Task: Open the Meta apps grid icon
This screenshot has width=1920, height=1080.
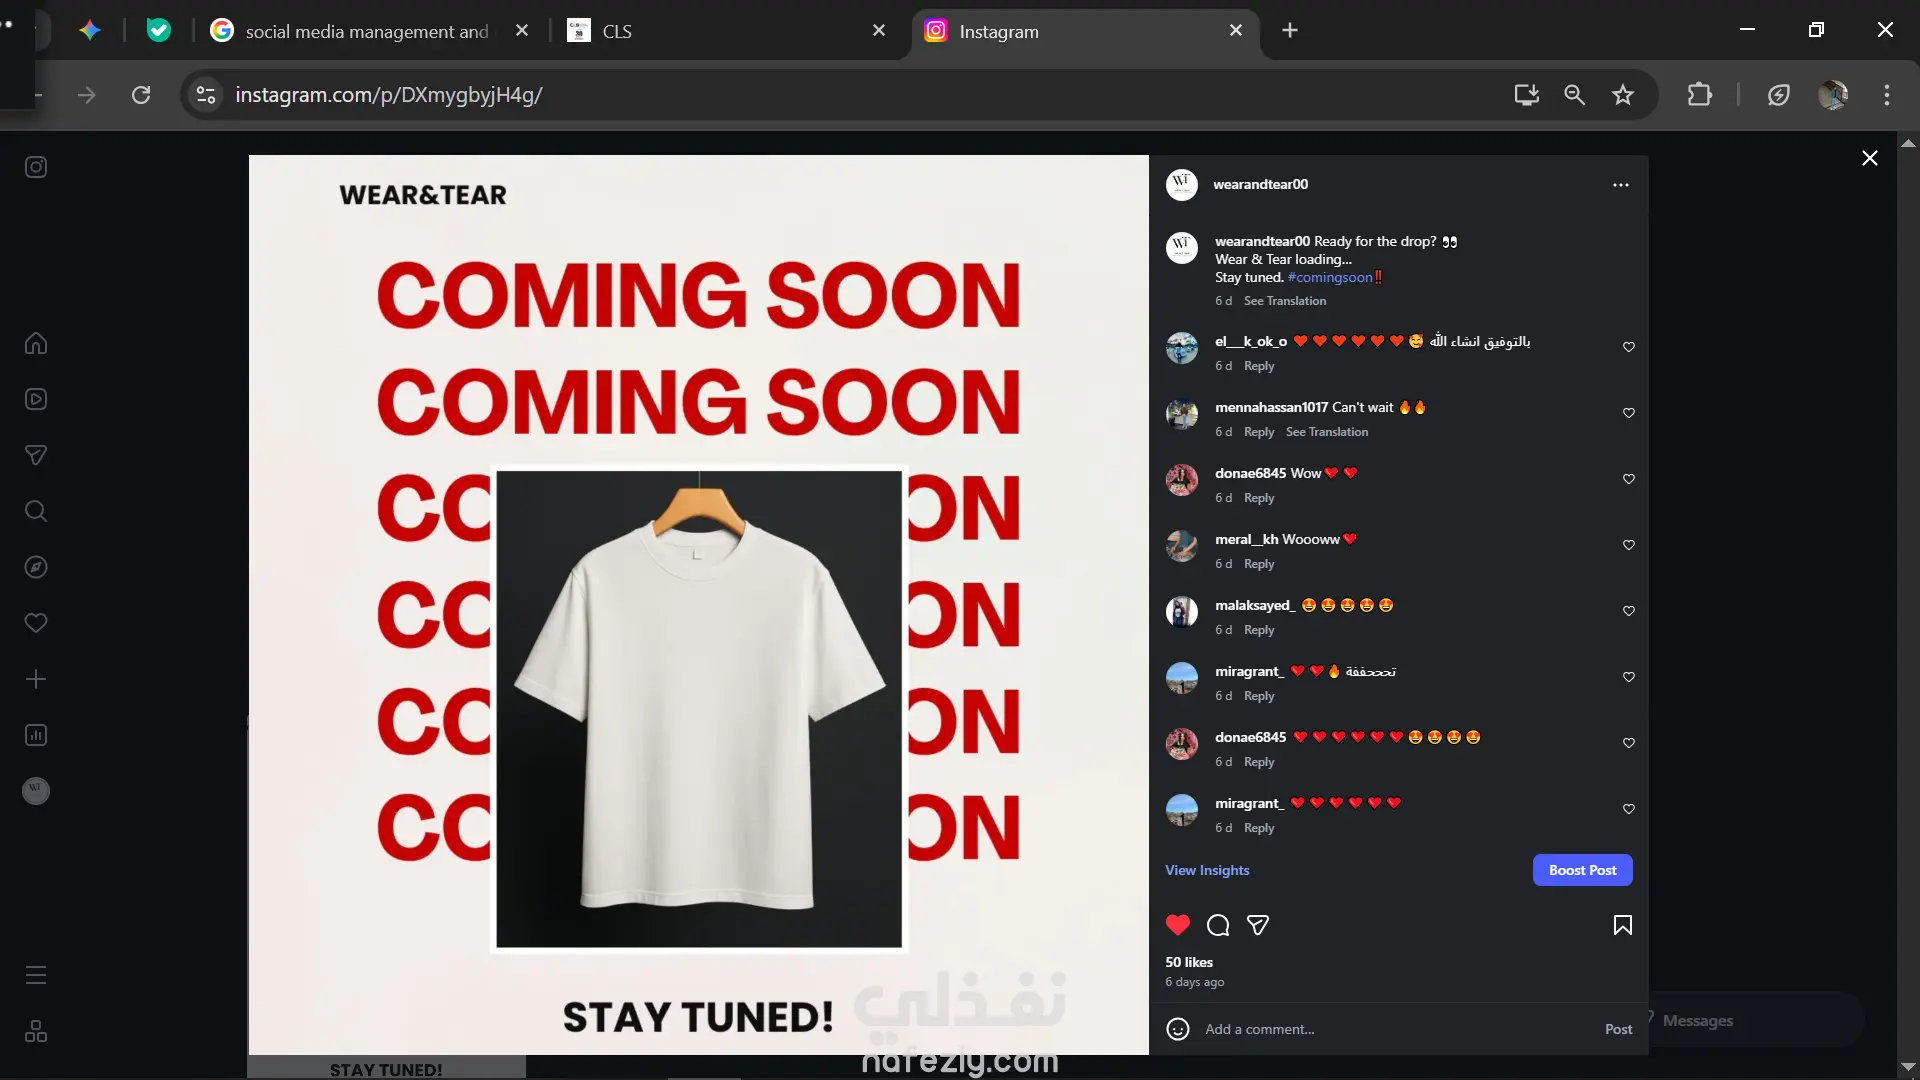Action: 36,1031
